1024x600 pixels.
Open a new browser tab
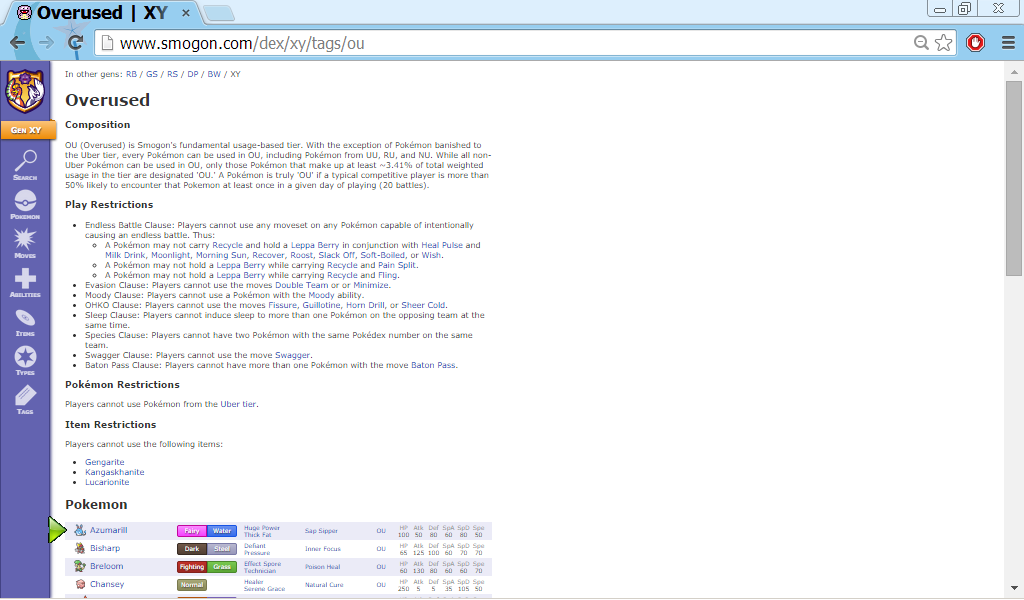[x=218, y=12]
